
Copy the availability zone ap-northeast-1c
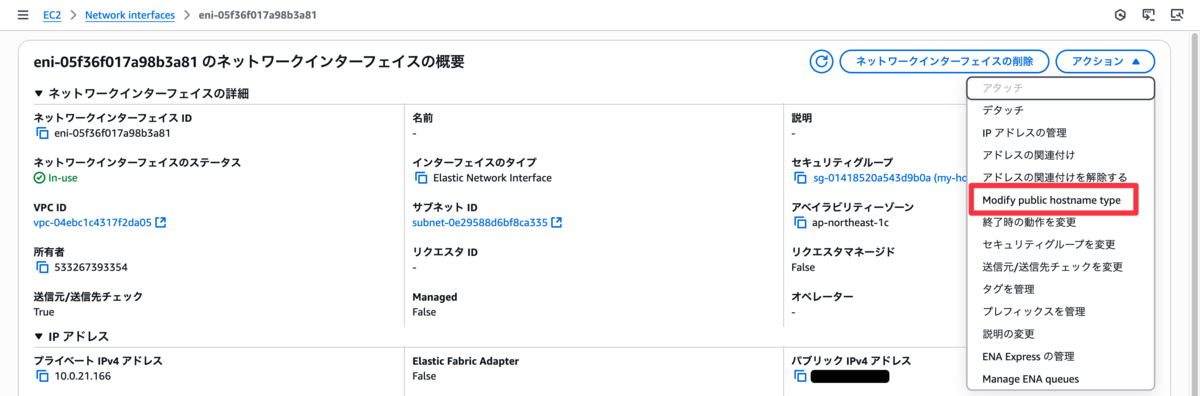pos(800,222)
